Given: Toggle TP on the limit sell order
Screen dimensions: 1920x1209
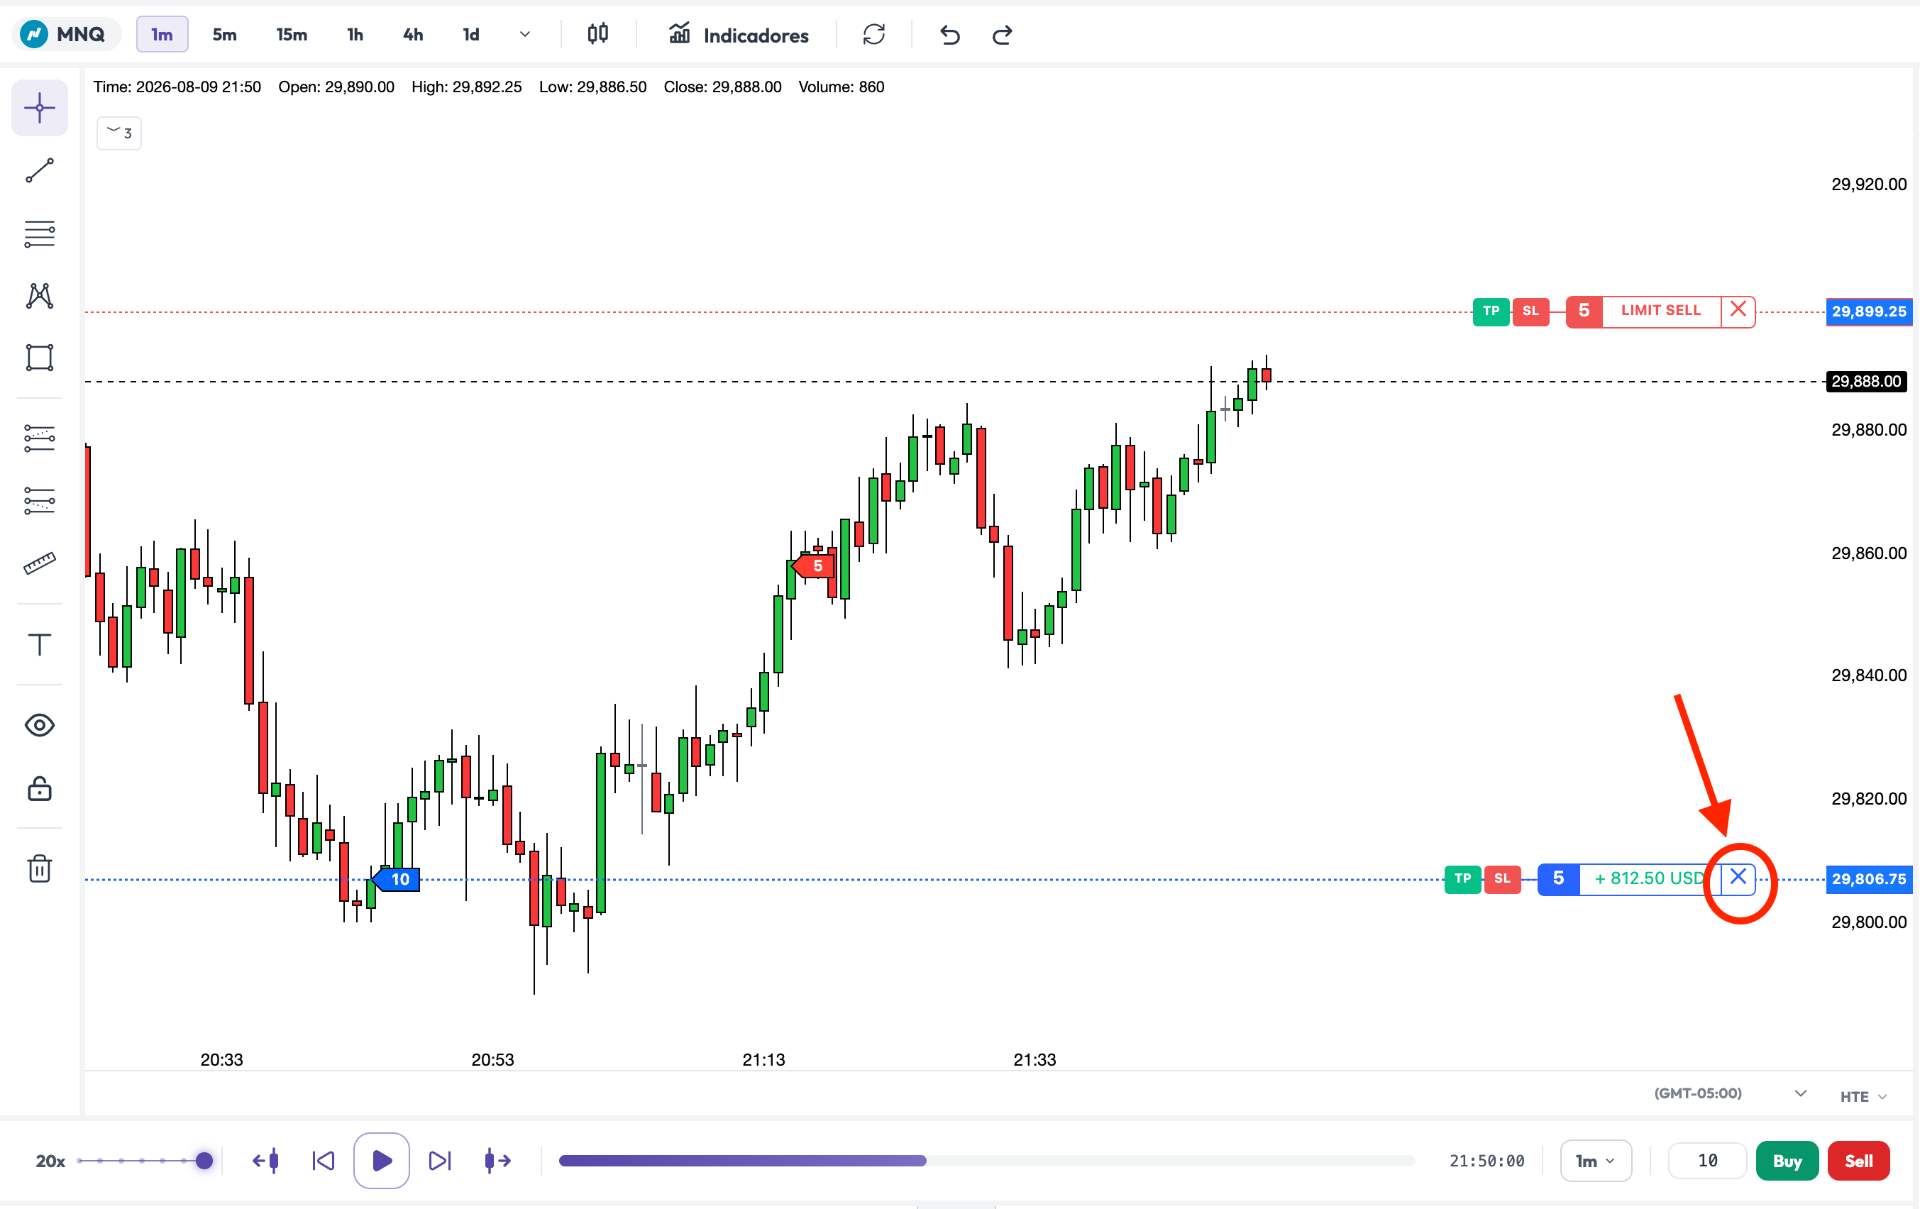Looking at the screenshot, I should [1491, 311].
